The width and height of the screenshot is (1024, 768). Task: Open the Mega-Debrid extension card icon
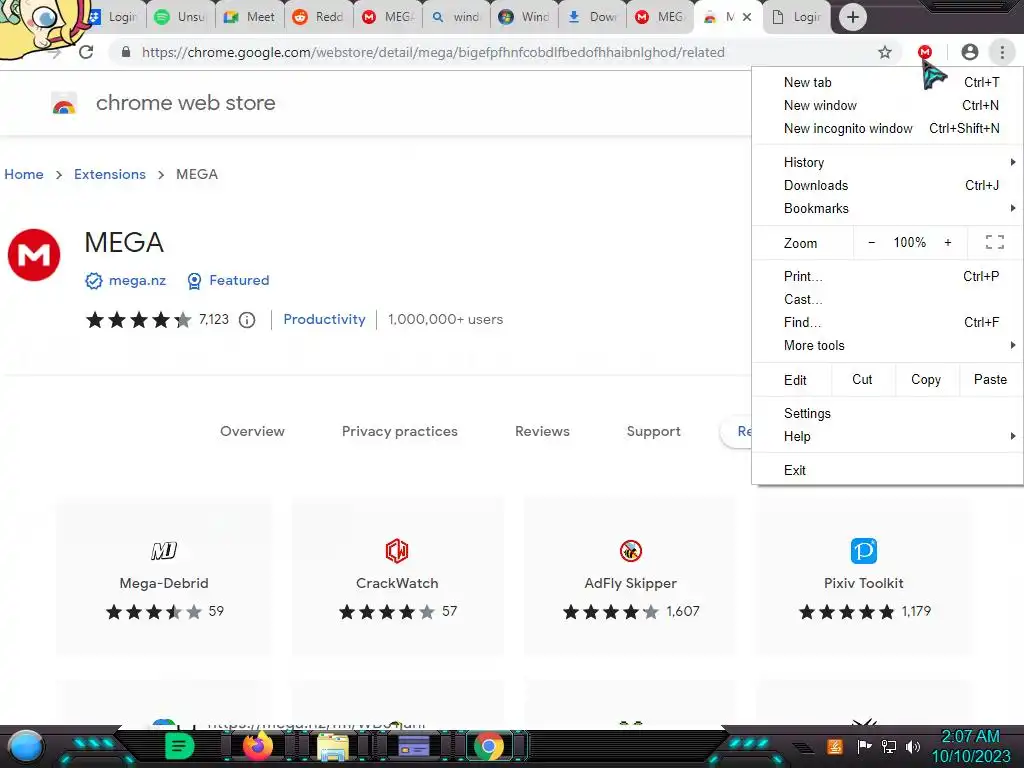164,551
